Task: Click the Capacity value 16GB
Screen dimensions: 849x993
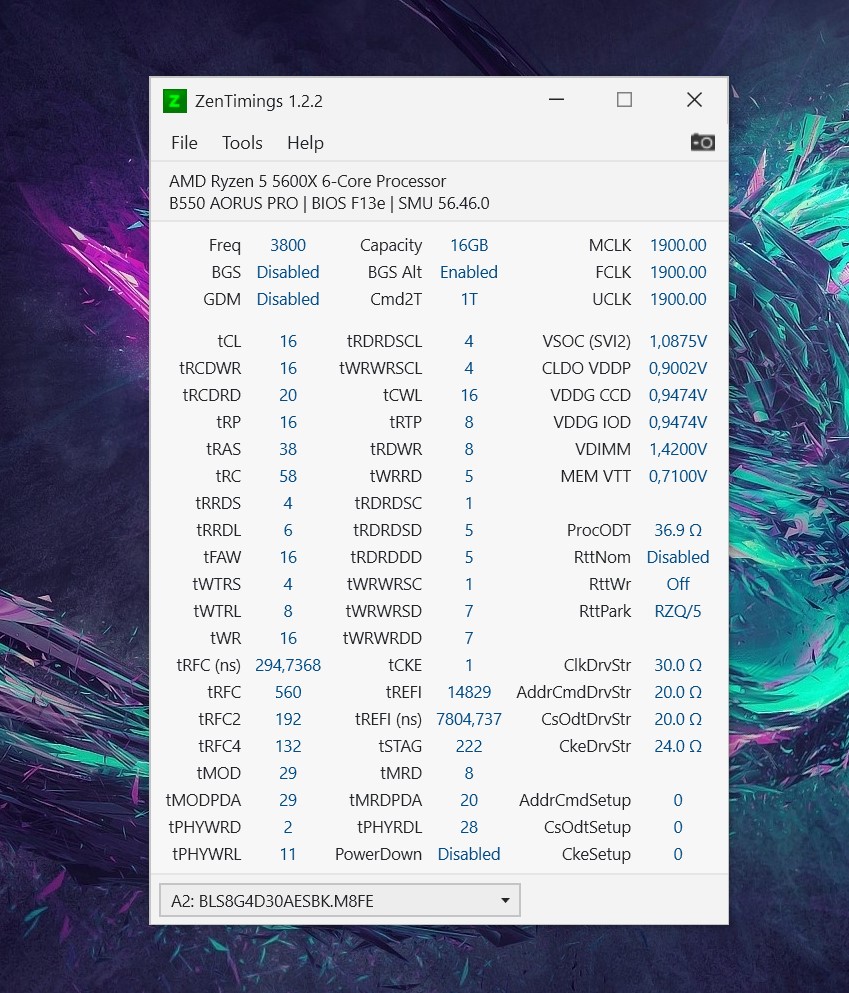Action: (x=469, y=245)
